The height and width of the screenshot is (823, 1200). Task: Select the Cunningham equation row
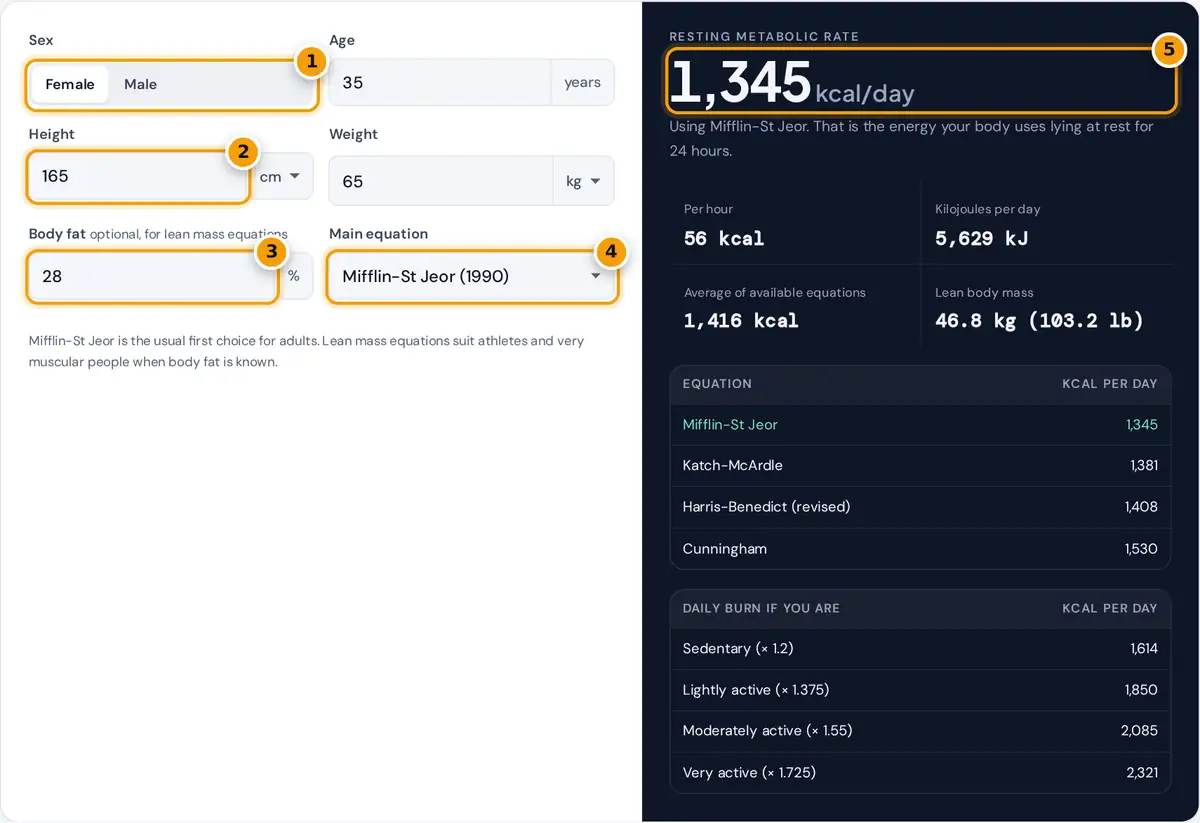click(x=920, y=549)
